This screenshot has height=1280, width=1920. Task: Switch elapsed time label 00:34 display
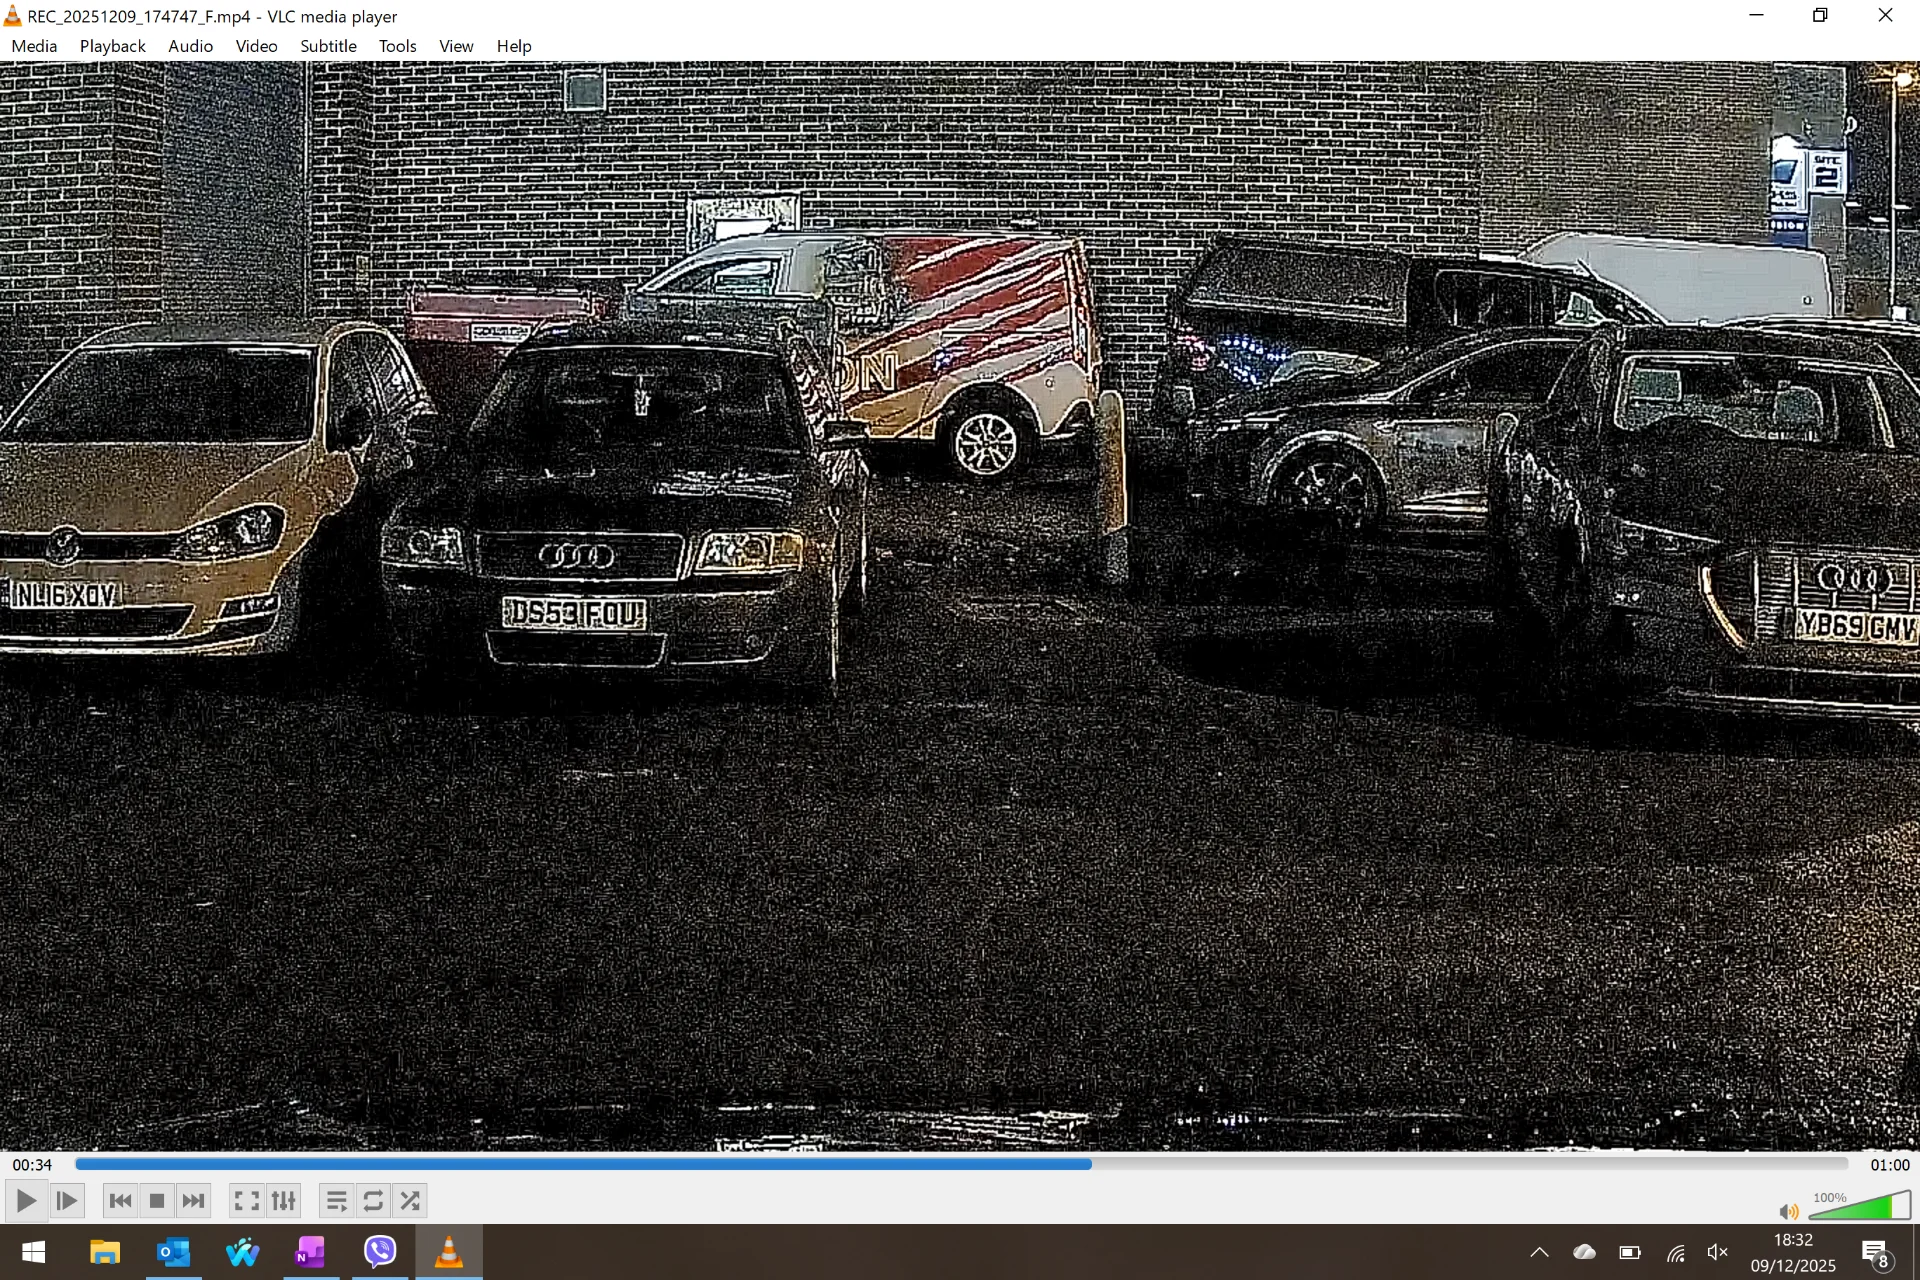point(32,1165)
